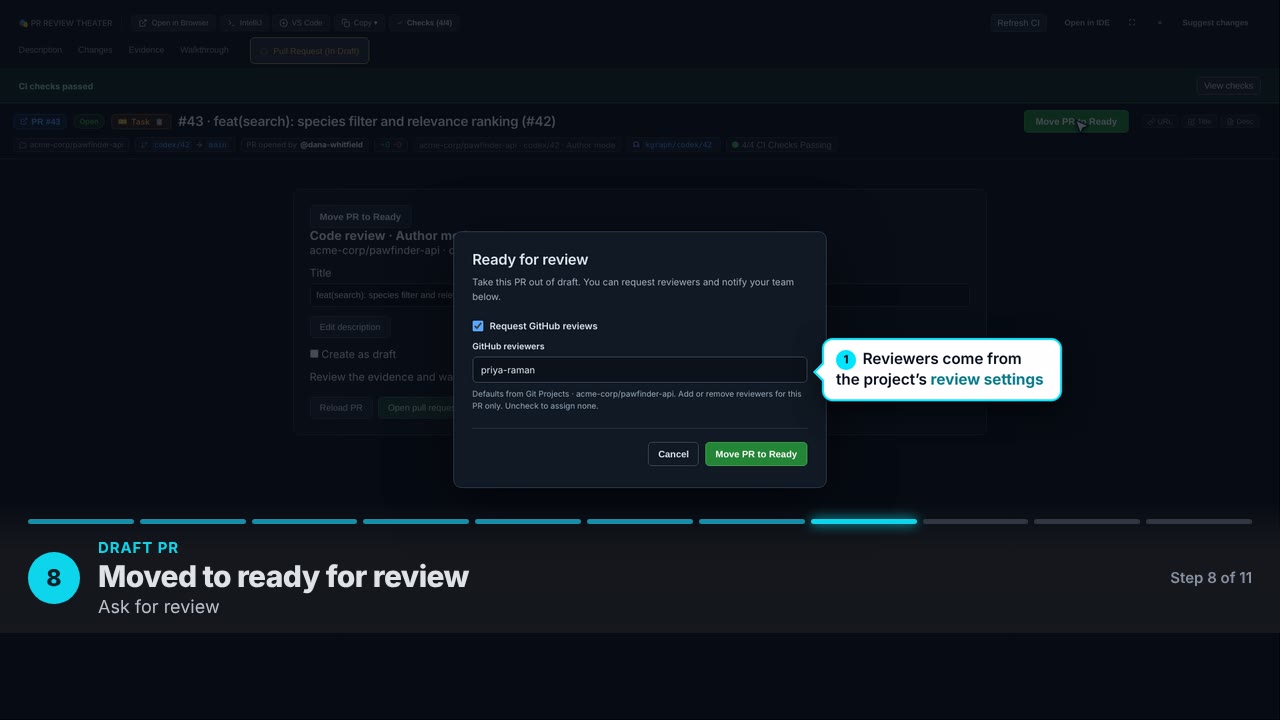The width and height of the screenshot is (1280, 720).
Task: Click the highlighted step 8 progress segment
Action: 864,521
